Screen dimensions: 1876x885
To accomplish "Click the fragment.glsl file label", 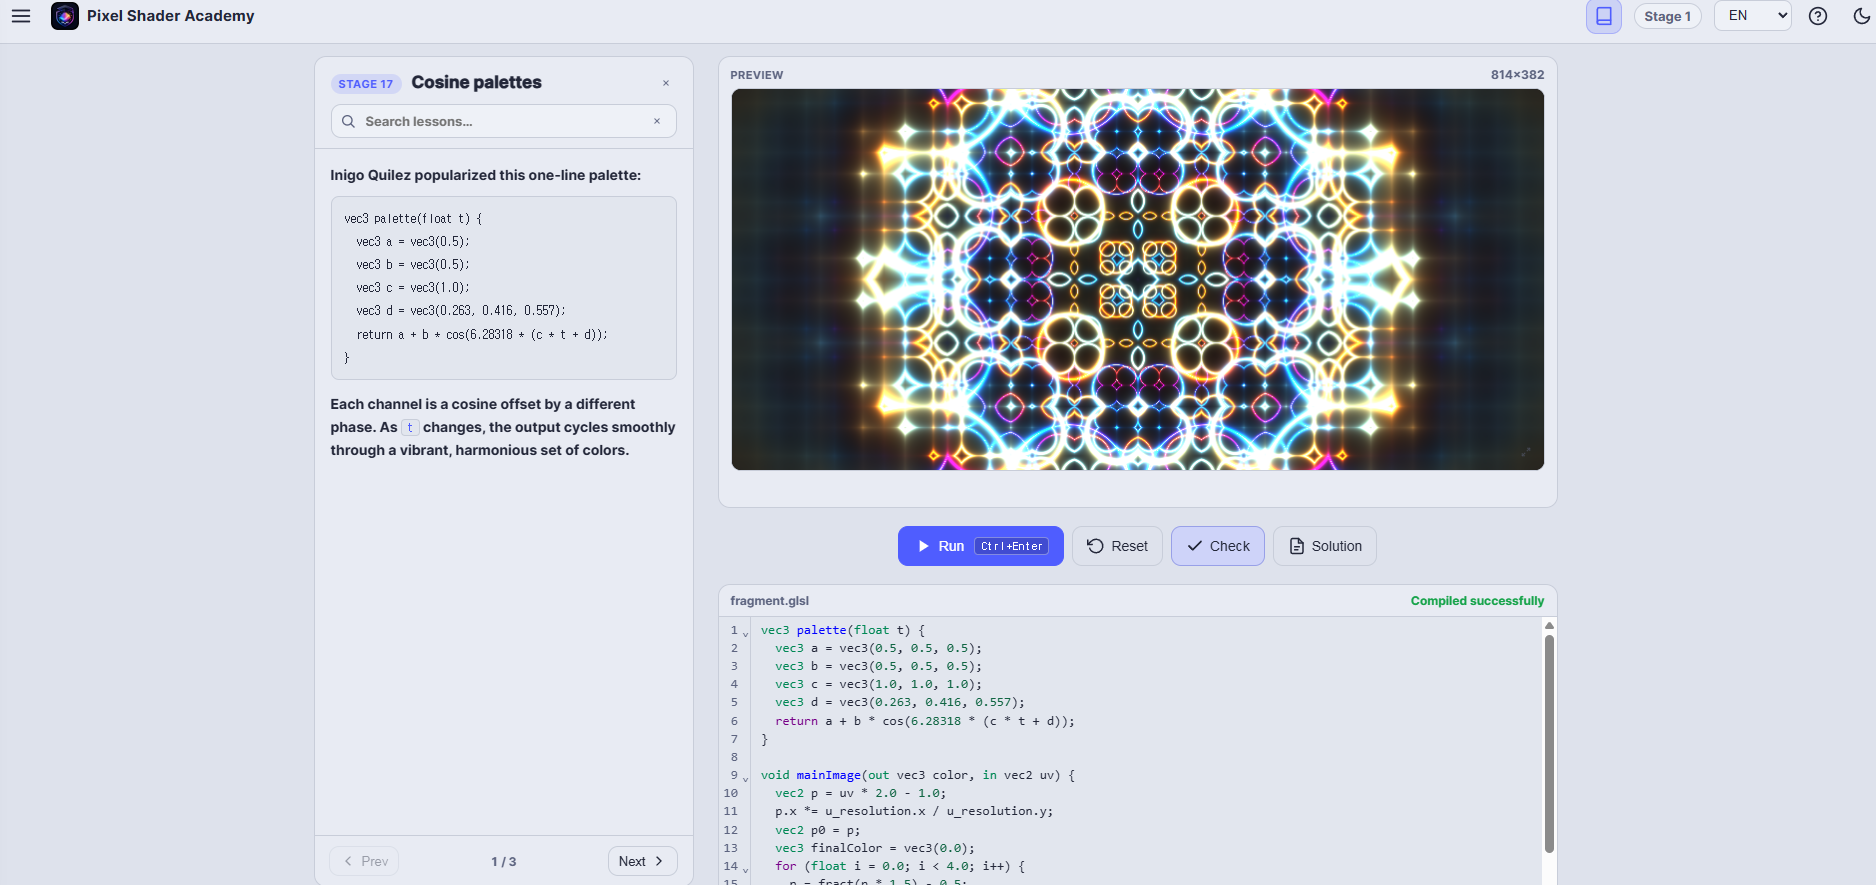I will pyautogui.click(x=769, y=601).
